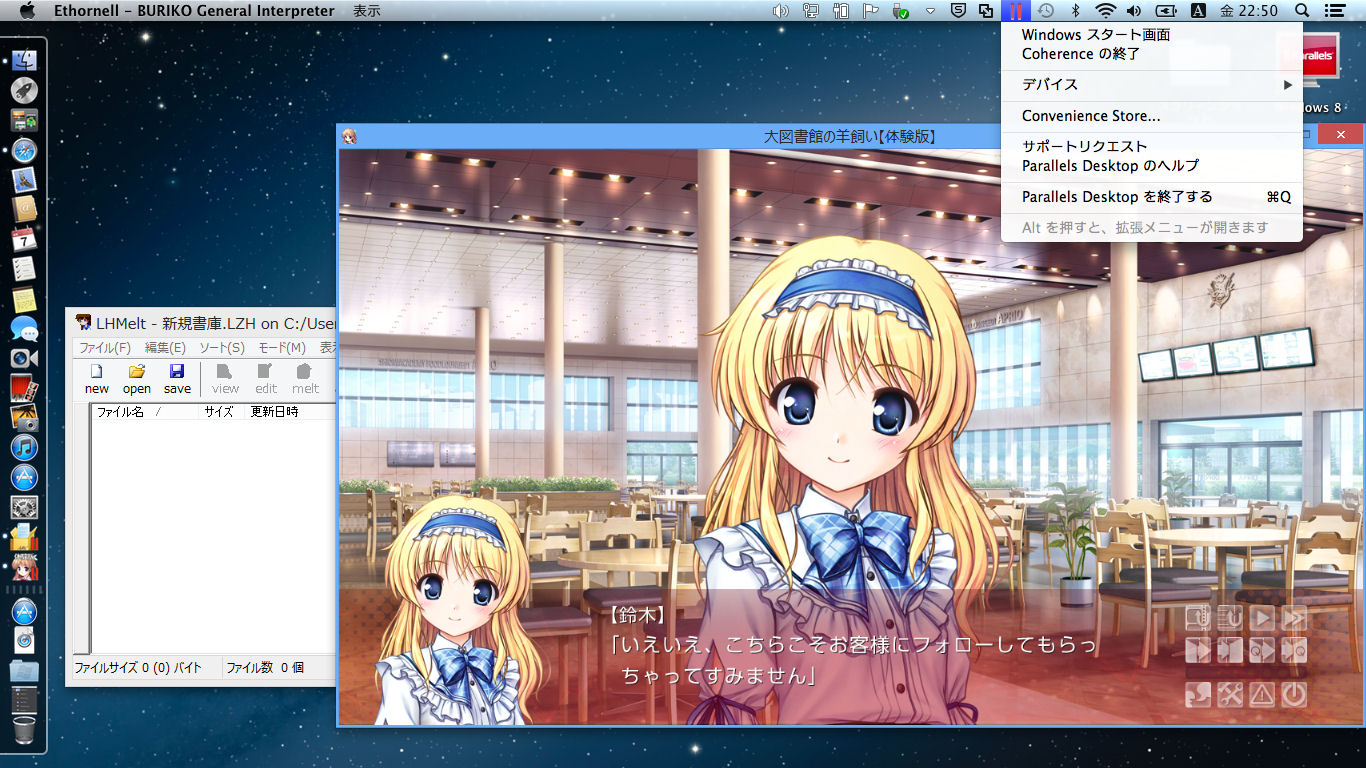Click the save floppy button in LHMelt

click(177, 379)
